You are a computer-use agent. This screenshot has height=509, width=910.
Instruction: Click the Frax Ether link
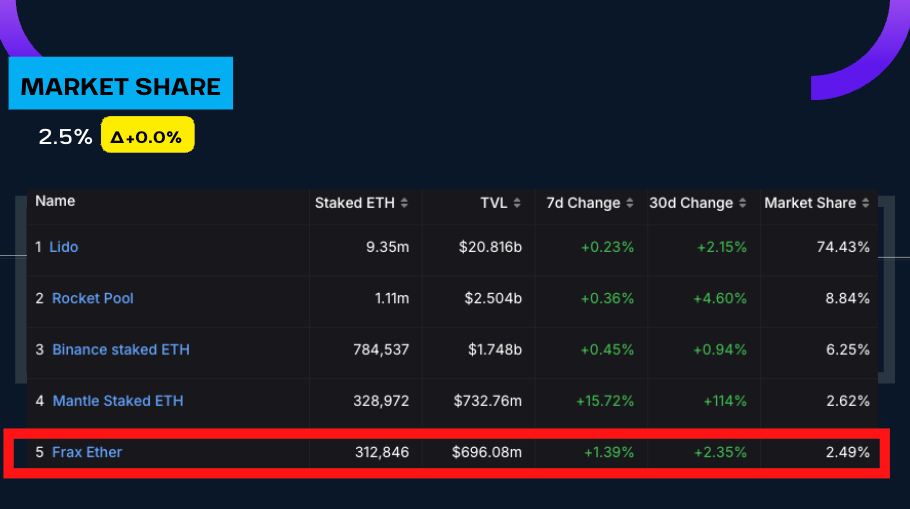pos(87,452)
